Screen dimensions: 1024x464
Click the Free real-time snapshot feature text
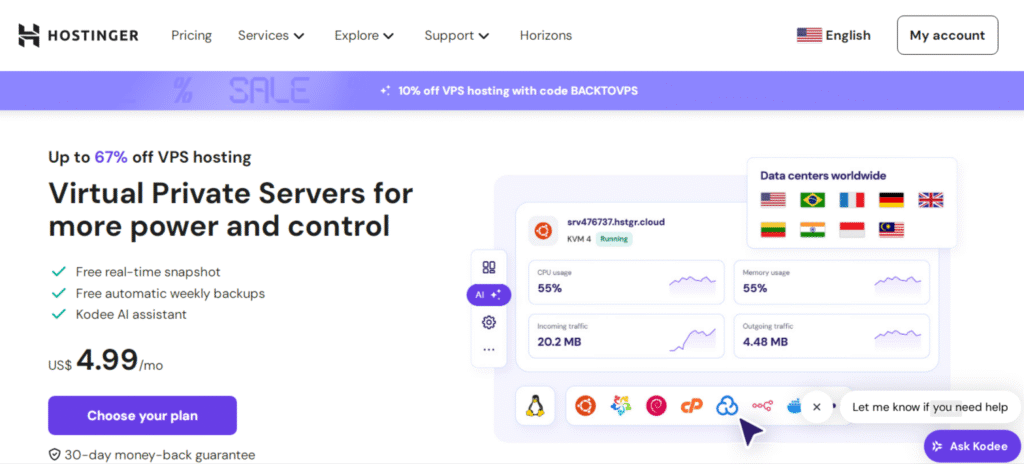pyautogui.click(x=148, y=272)
